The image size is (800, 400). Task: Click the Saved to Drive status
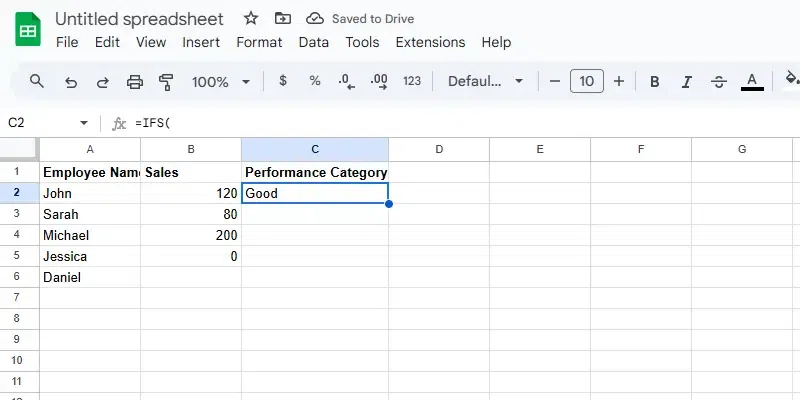click(x=360, y=19)
